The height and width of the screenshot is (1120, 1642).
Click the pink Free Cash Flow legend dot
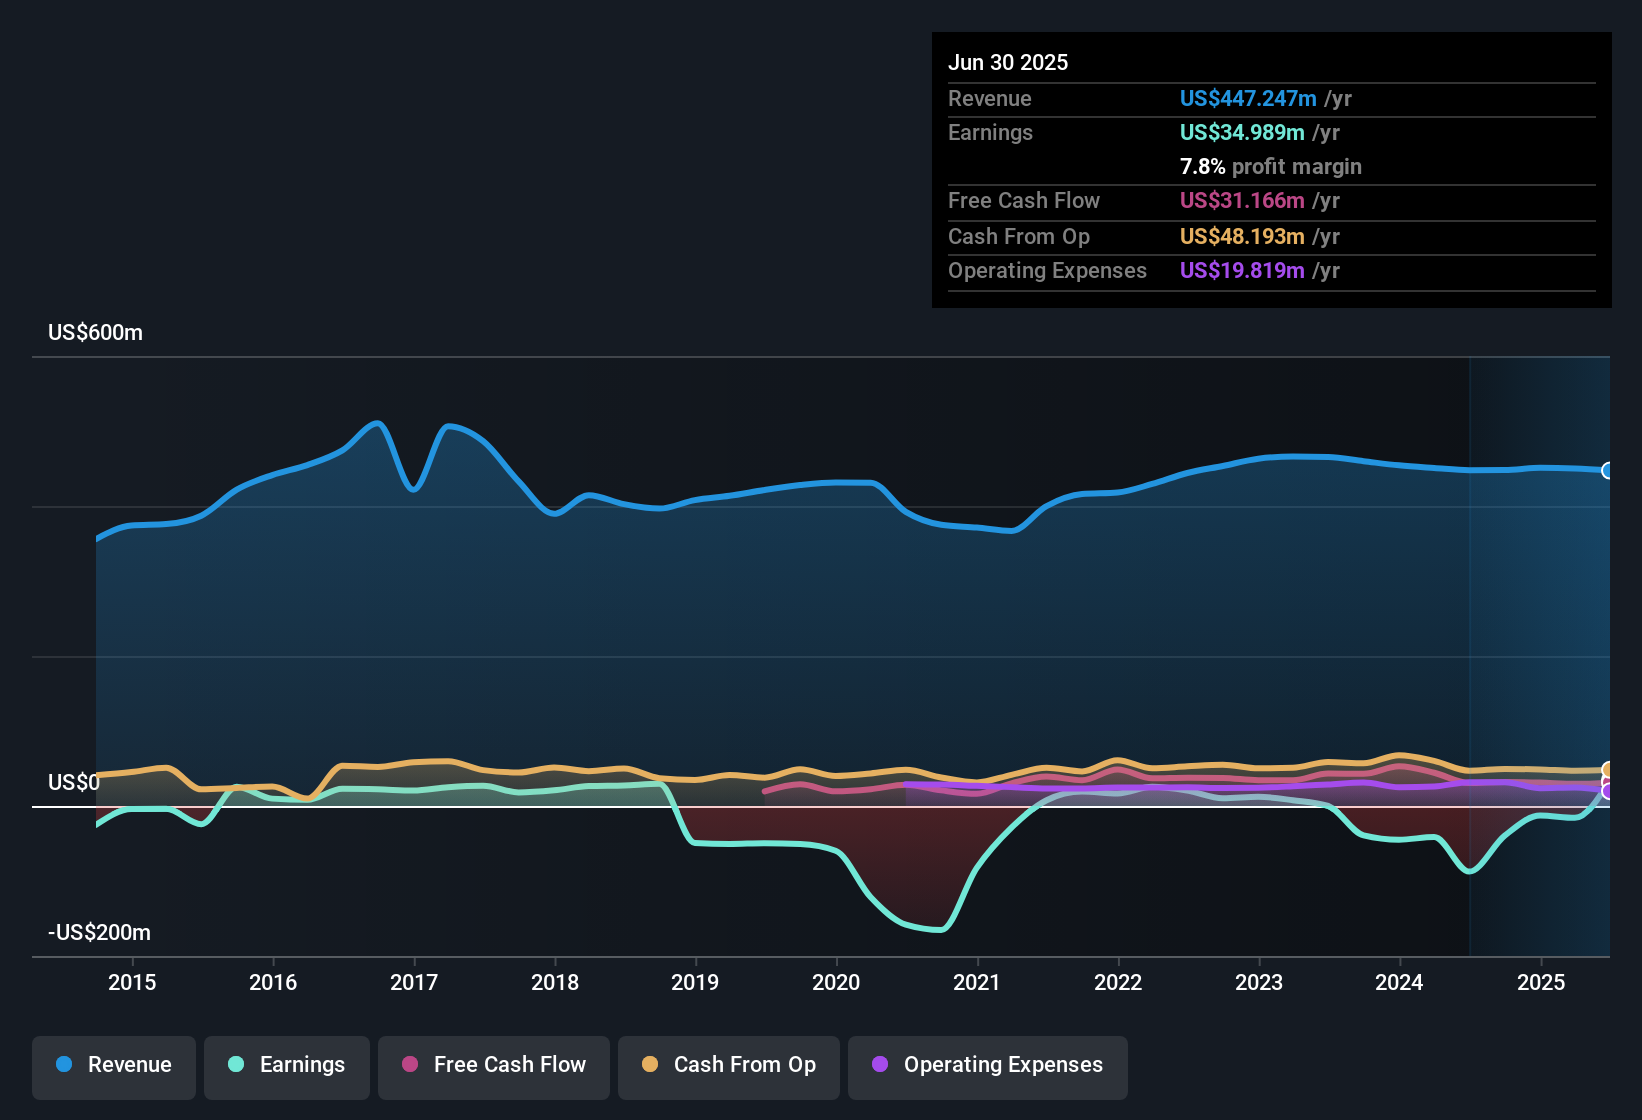[408, 1065]
